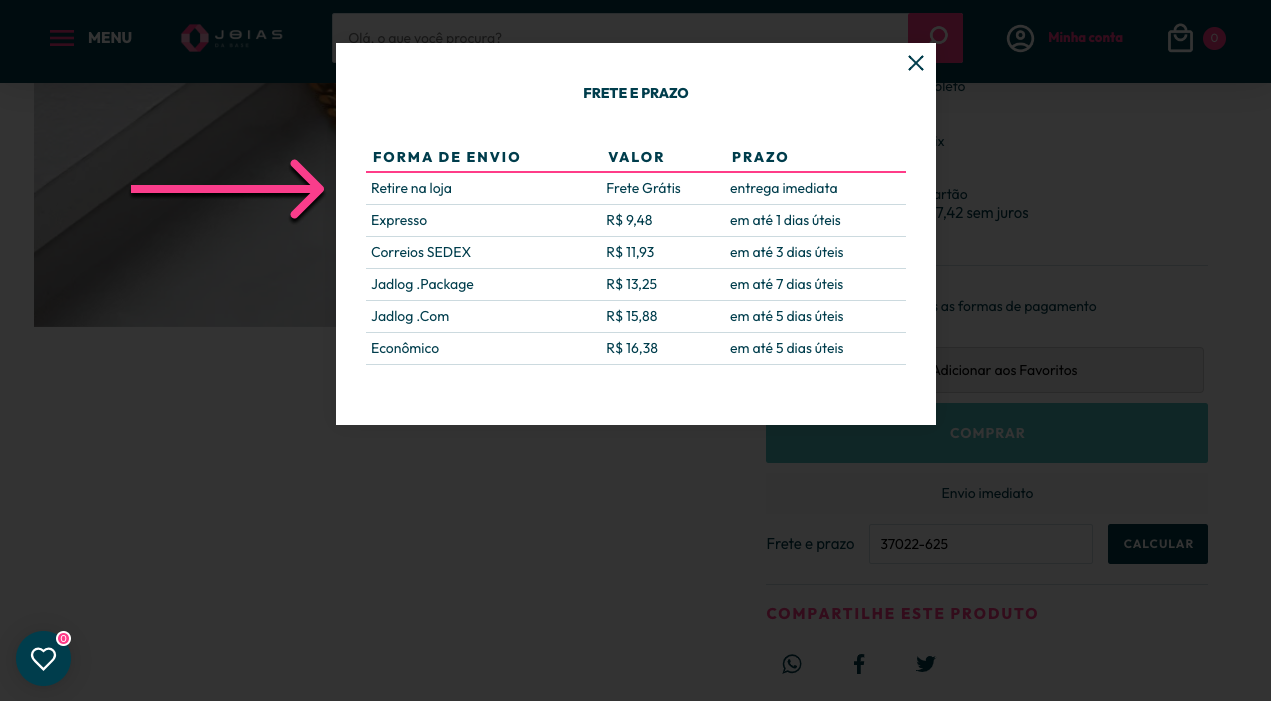Share product on Facebook icon

point(859,664)
